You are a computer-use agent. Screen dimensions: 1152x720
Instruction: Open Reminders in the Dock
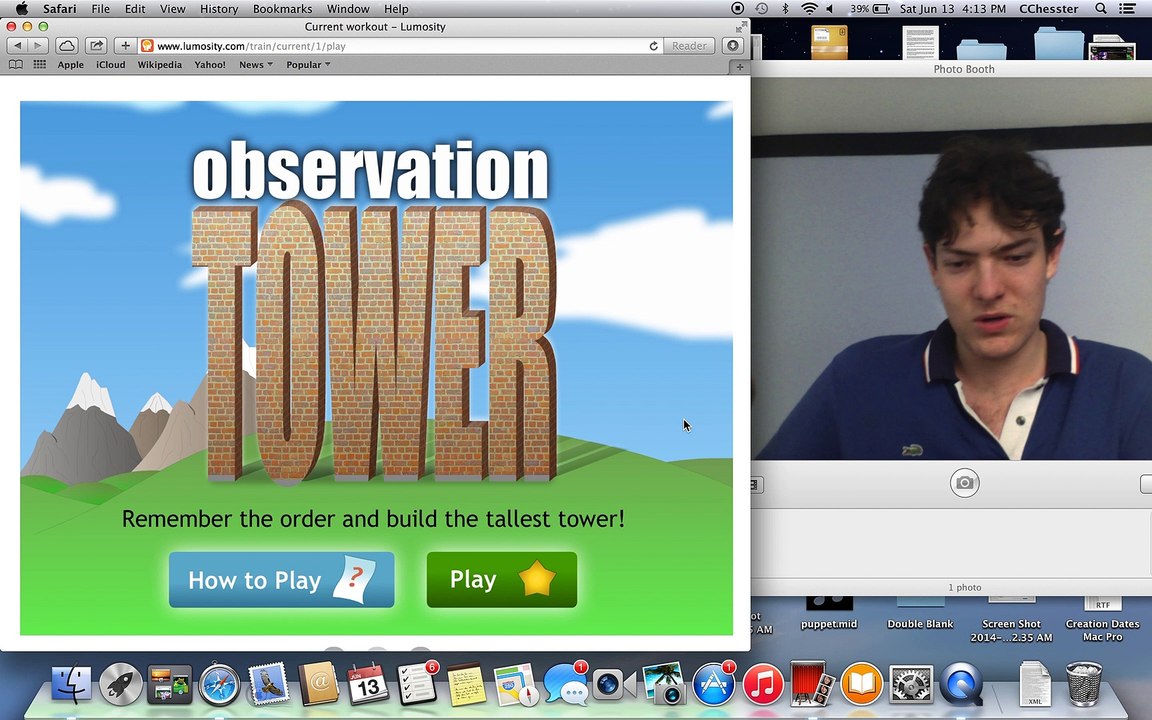pos(417,684)
